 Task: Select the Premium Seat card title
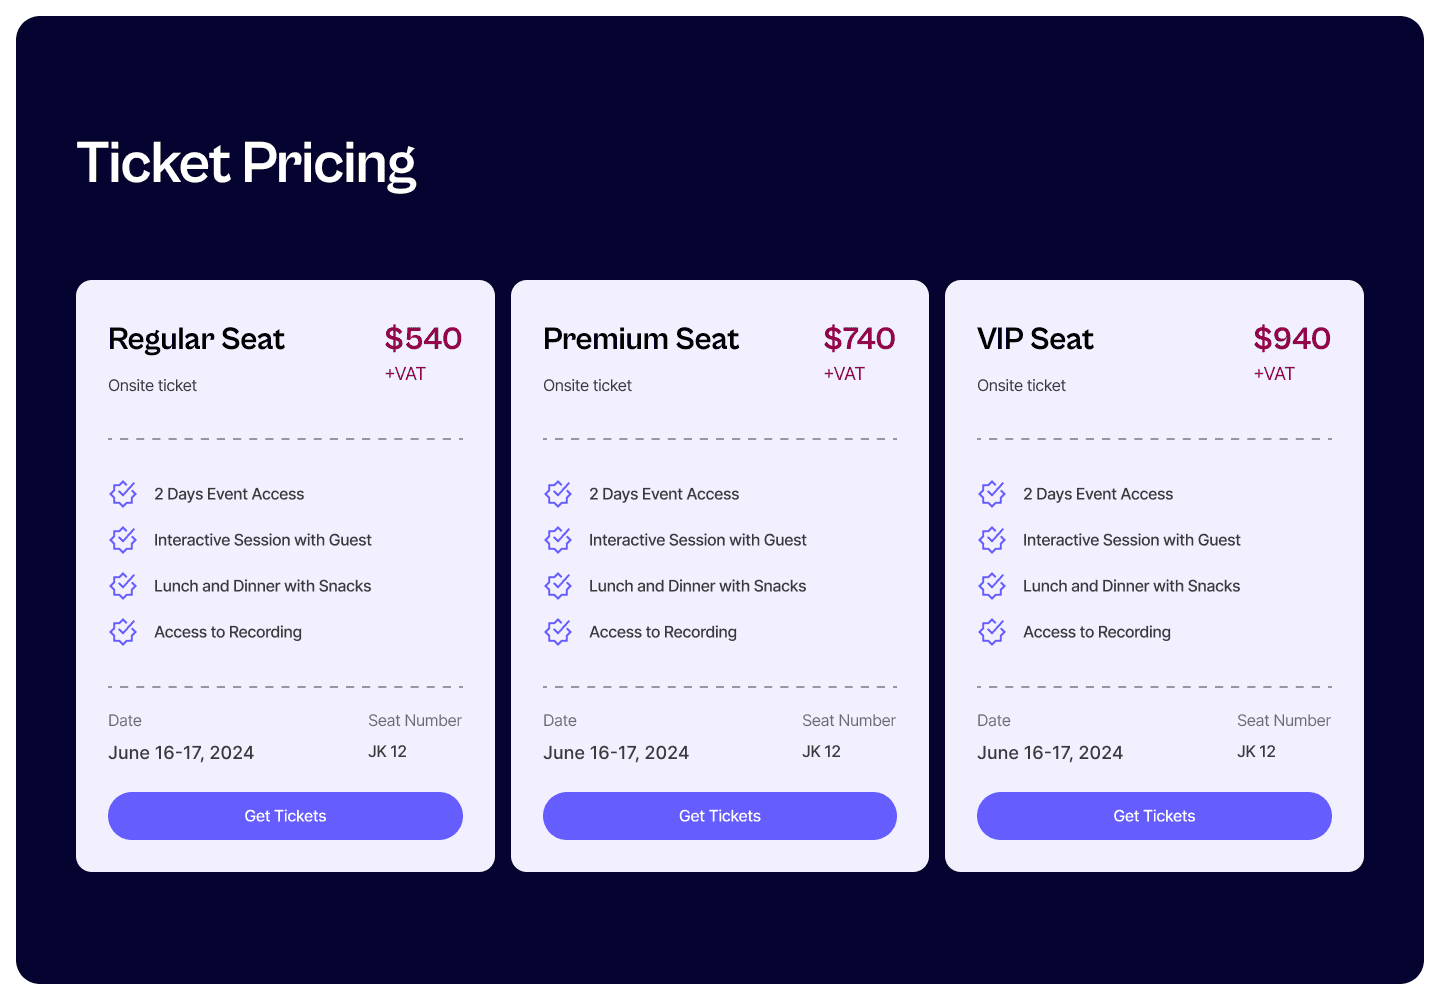click(x=641, y=339)
